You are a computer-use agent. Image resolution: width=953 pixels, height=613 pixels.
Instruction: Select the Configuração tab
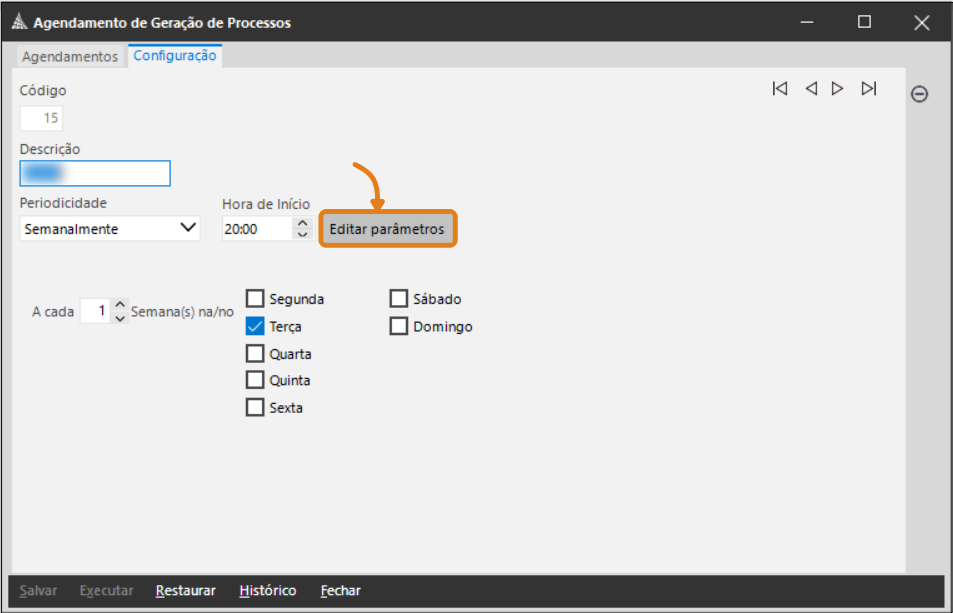175,56
